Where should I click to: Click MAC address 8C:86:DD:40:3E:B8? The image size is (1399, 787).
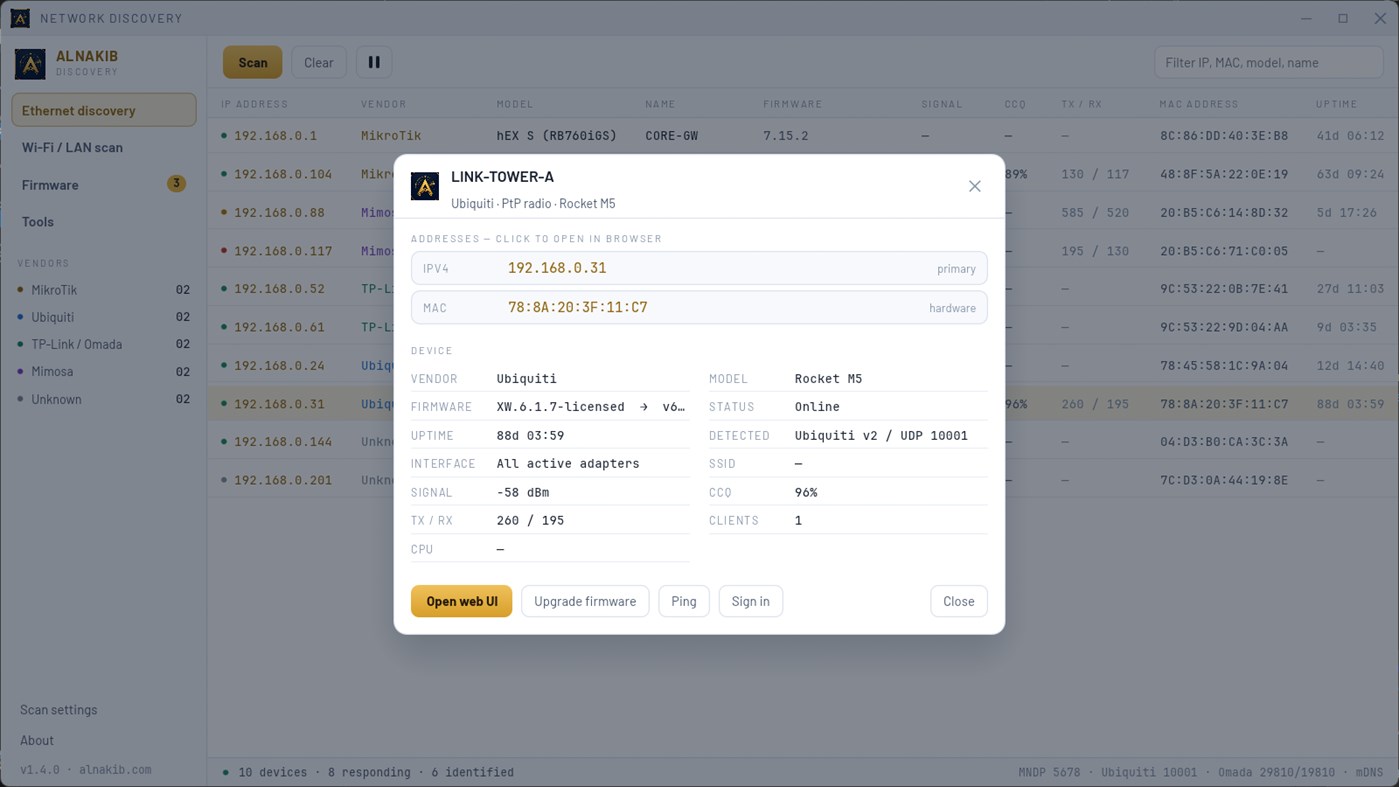1224,135
